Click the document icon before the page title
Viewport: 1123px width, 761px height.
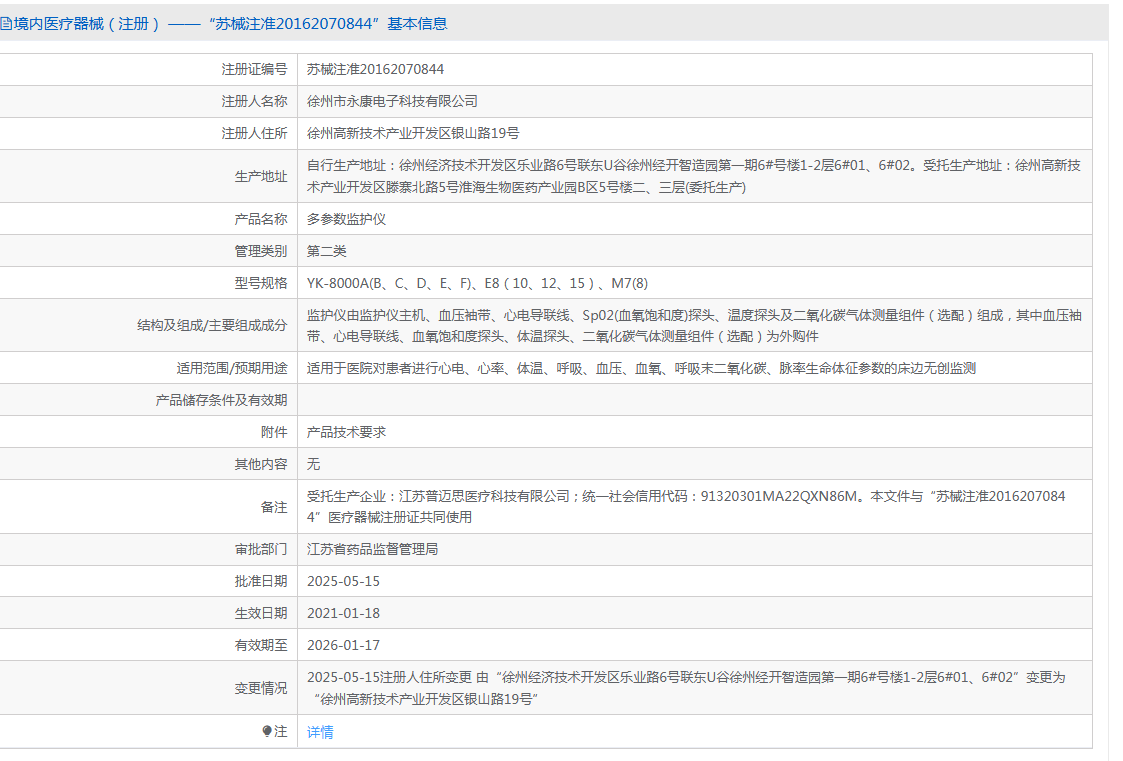pyautogui.click(x=5, y=24)
